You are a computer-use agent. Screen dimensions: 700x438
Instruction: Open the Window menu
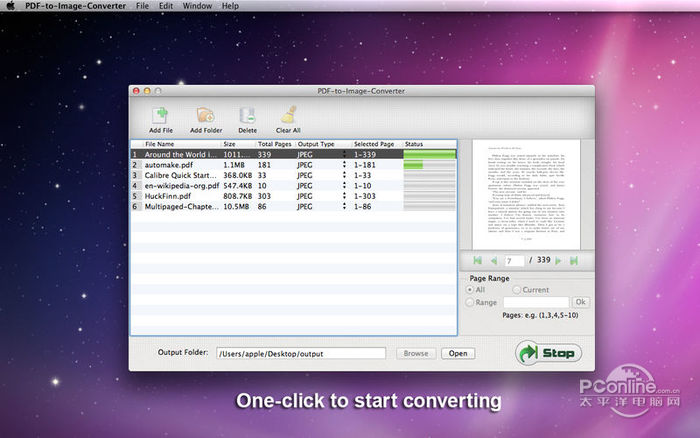tap(197, 6)
